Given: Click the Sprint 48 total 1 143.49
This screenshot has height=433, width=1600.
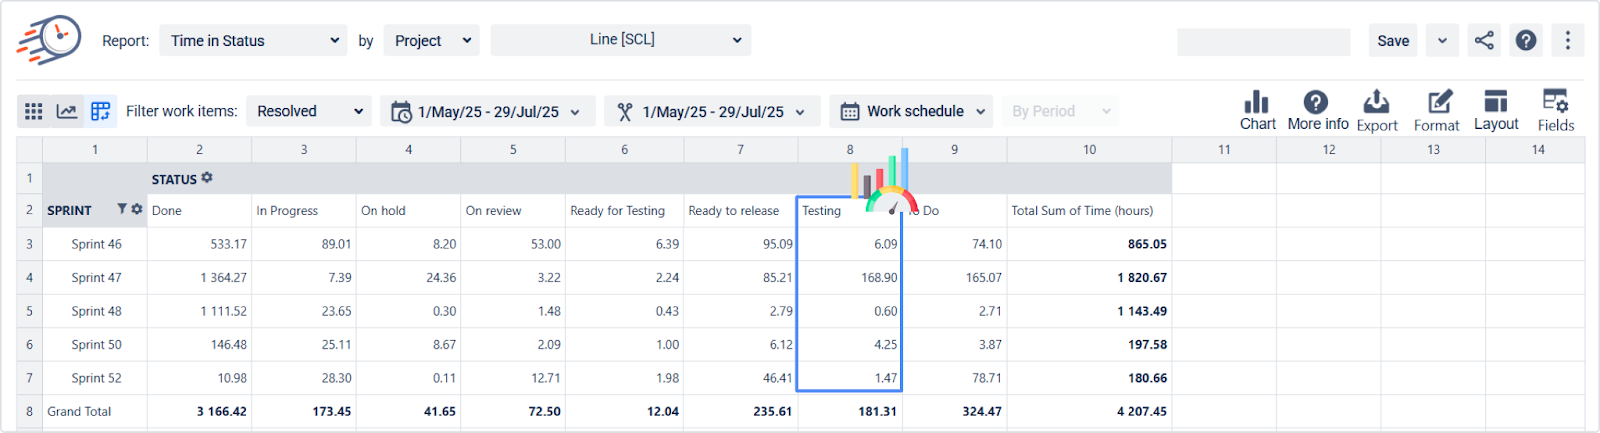Looking at the screenshot, I should click(1089, 311).
